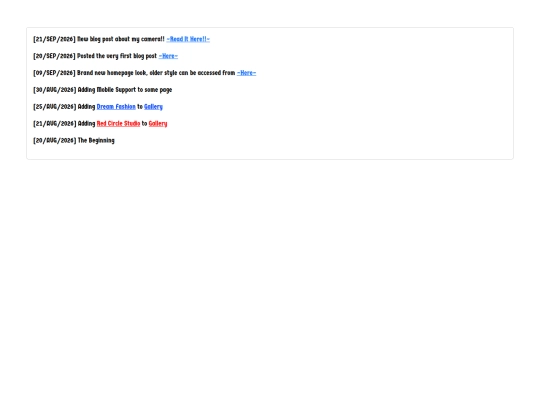Screen dimensions: 540x405
Task: Select "Brand new homepage look" entry text
Action: pyautogui.click(x=156, y=73)
